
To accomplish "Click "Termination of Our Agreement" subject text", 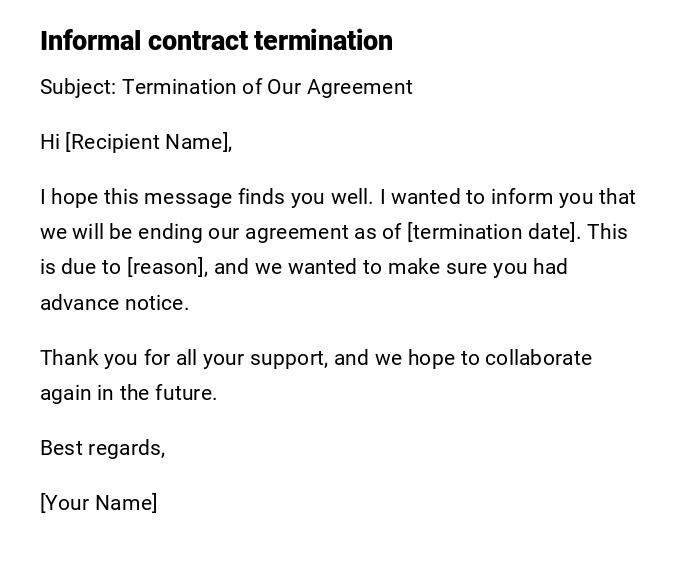I will (x=267, y=87).
